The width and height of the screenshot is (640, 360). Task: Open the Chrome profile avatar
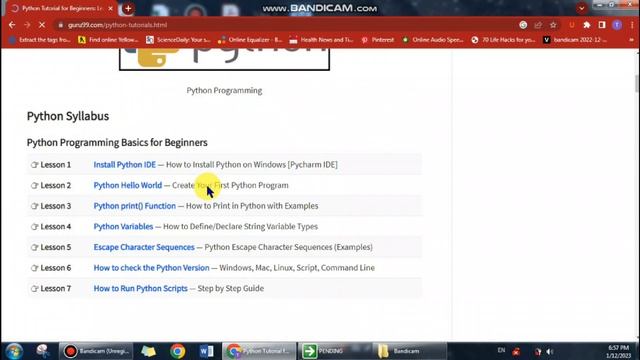(617, 25)
